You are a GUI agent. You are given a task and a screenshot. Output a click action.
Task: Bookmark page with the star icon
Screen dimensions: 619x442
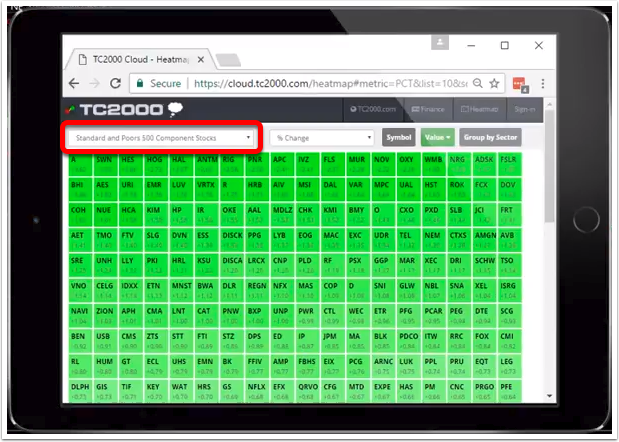pyautogui.click(x=494, y=83)
